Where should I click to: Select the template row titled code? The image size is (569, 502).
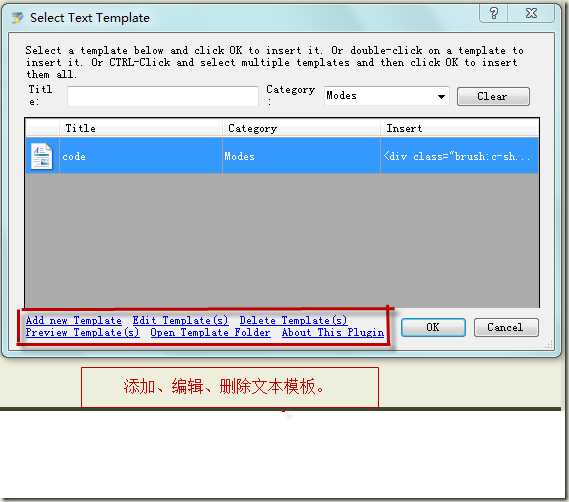click(282, 156)
